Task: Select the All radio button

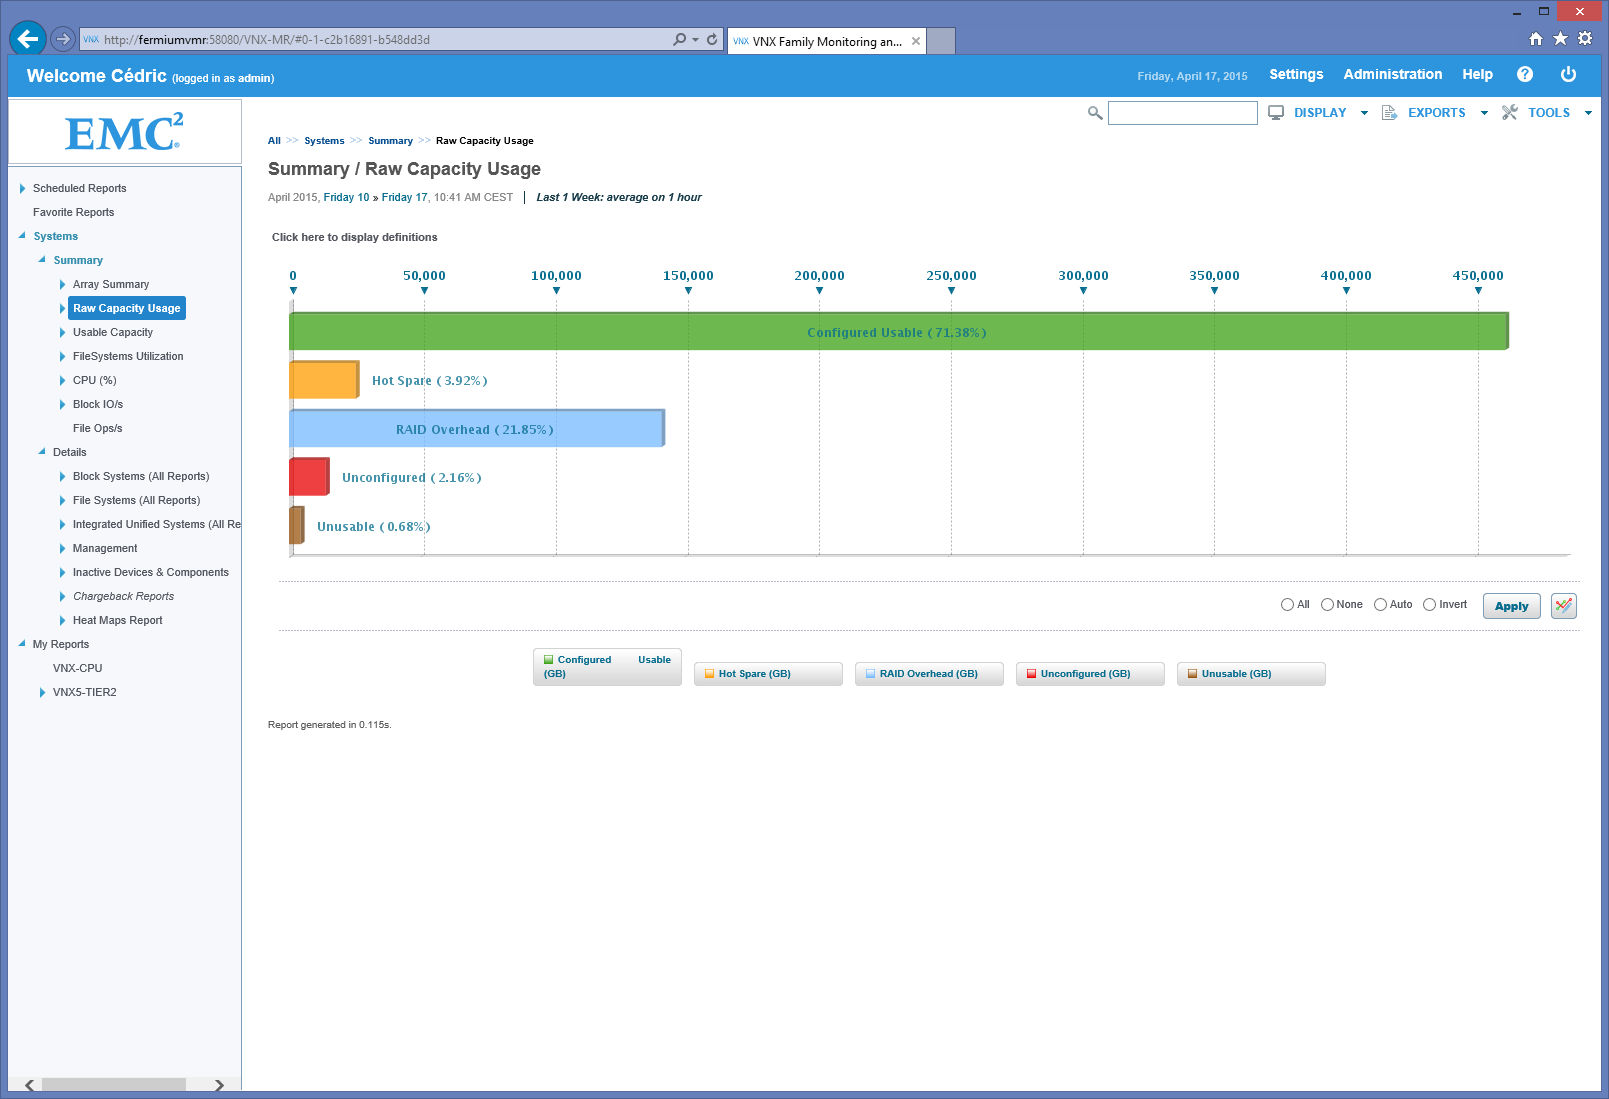Action: point(1287,605)
